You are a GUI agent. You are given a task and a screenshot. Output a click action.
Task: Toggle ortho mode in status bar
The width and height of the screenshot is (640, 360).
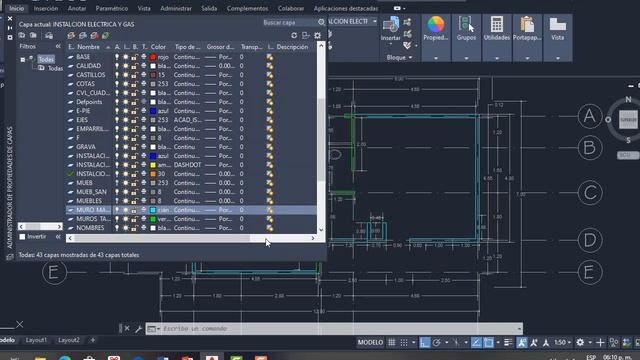pos(424,342)
